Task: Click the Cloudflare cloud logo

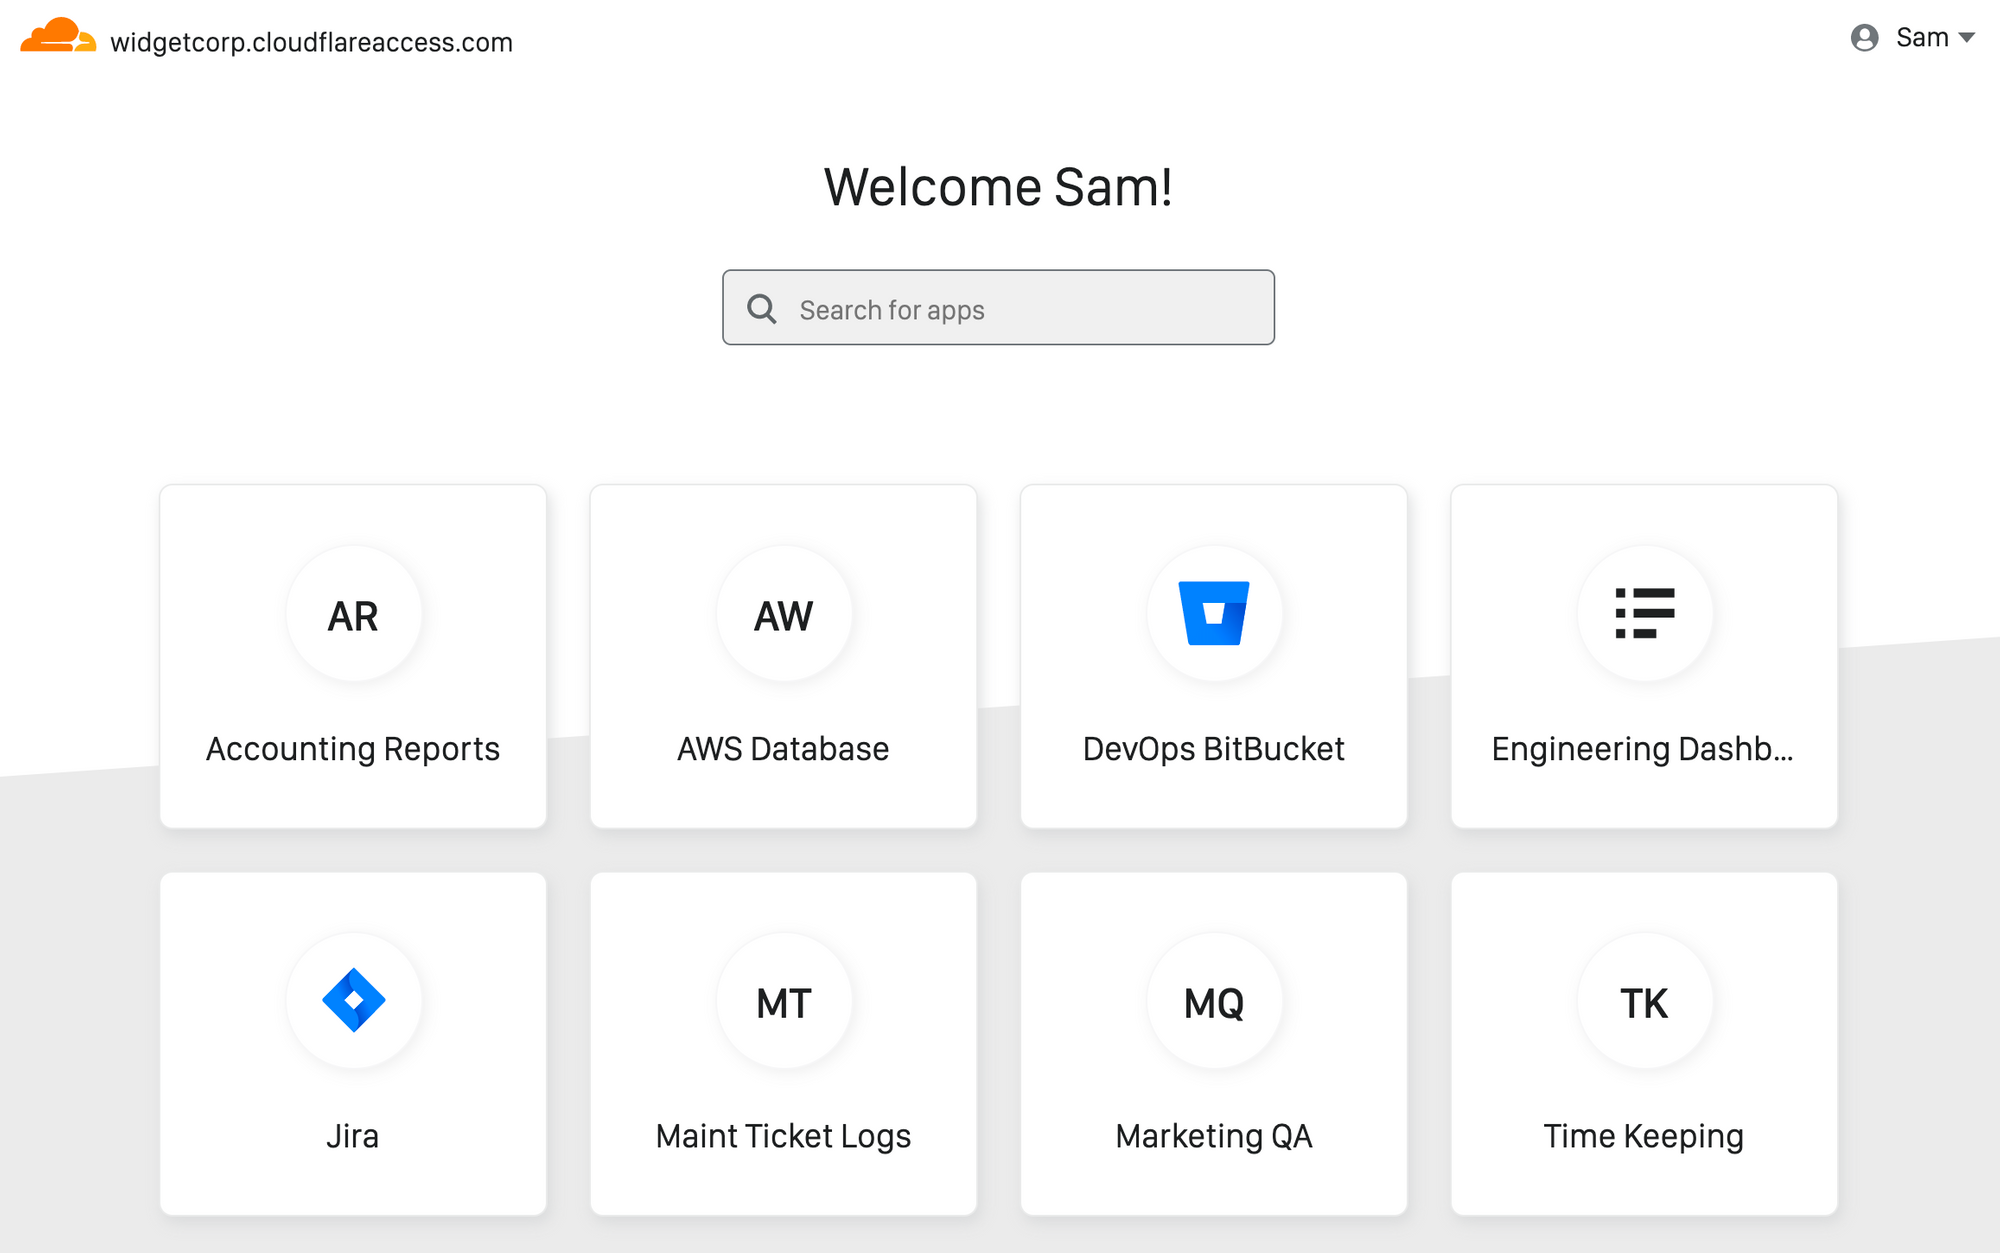Action: coord(58,36)
